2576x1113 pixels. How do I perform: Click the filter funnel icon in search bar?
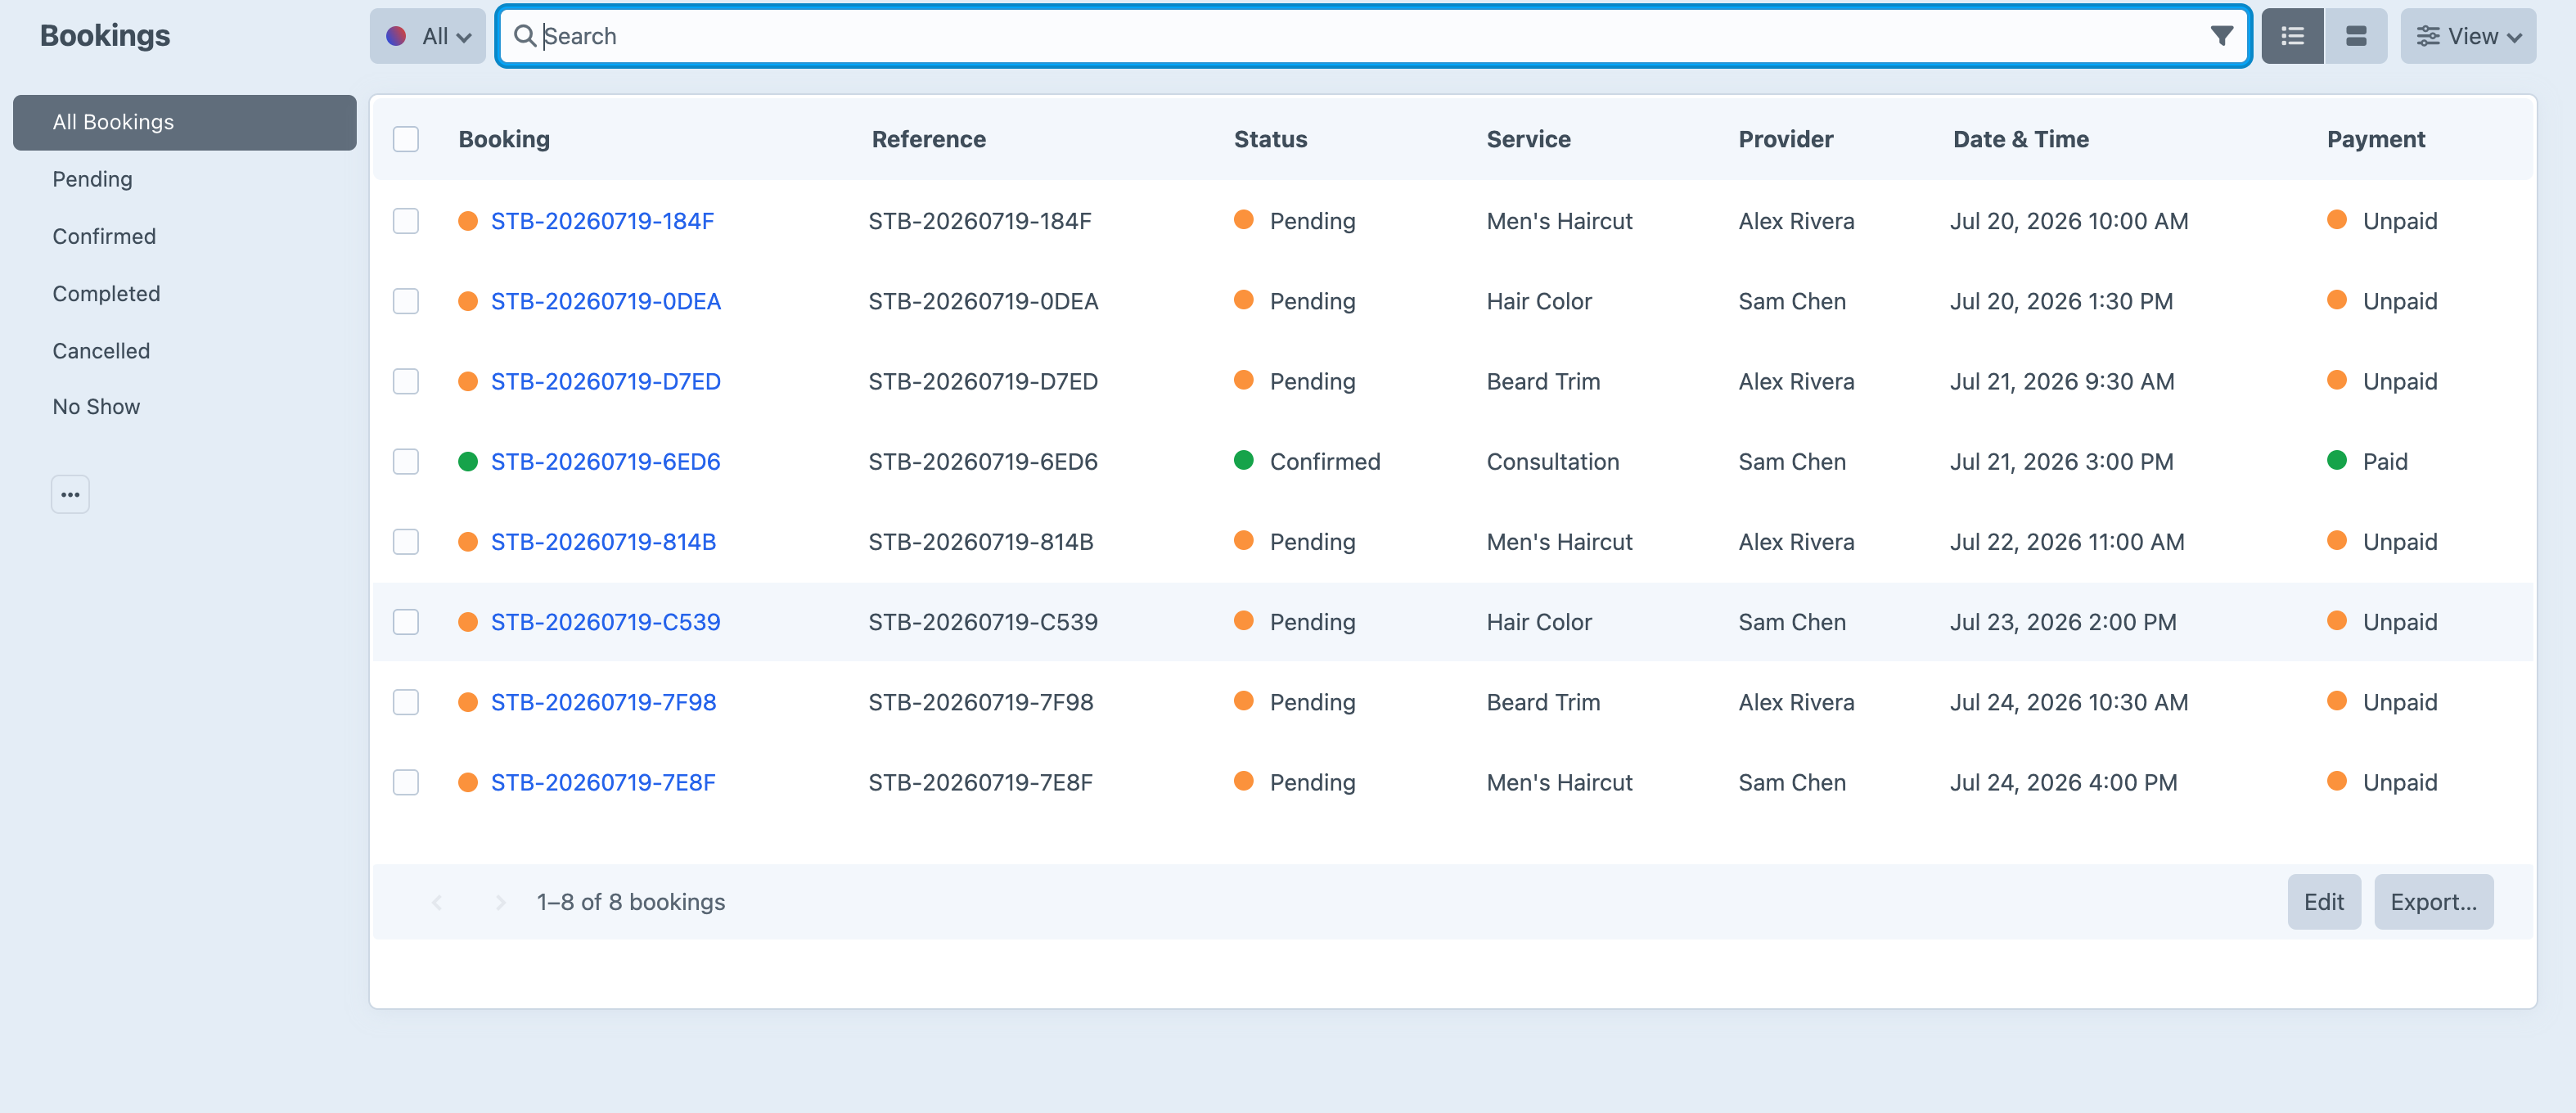(2221, 36)
